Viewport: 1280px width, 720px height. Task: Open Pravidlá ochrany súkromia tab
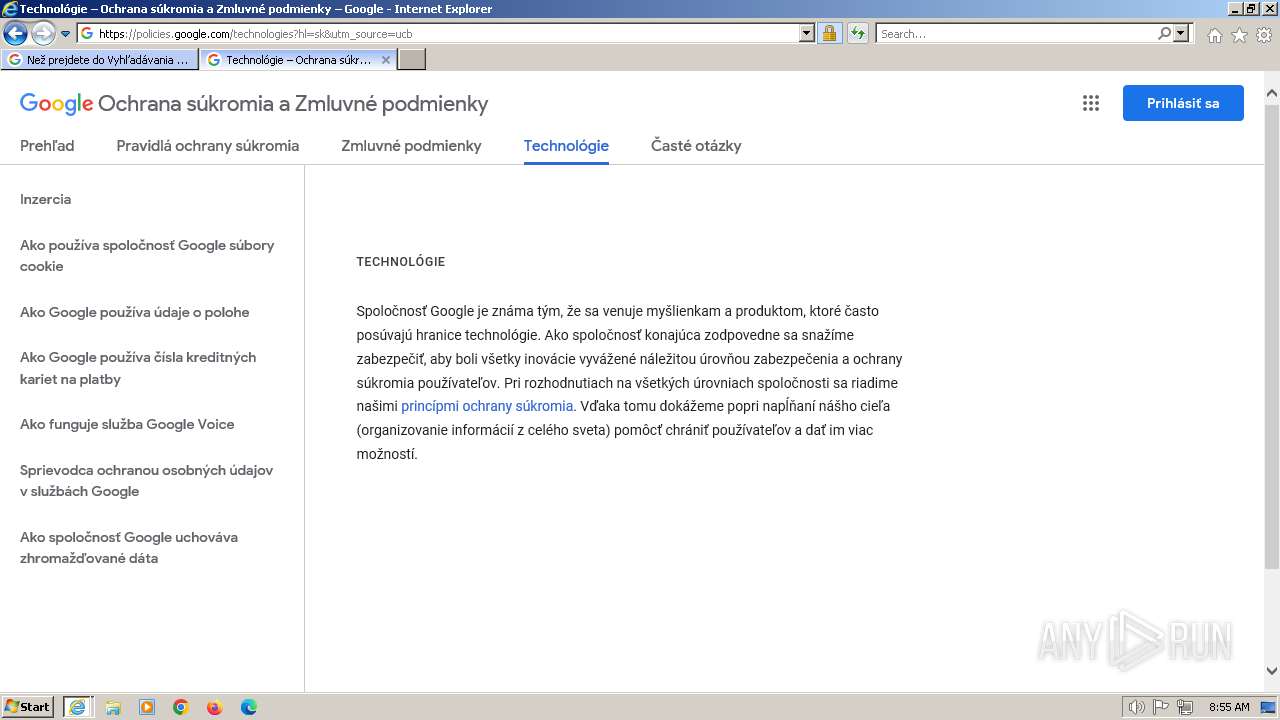(208, 145)
